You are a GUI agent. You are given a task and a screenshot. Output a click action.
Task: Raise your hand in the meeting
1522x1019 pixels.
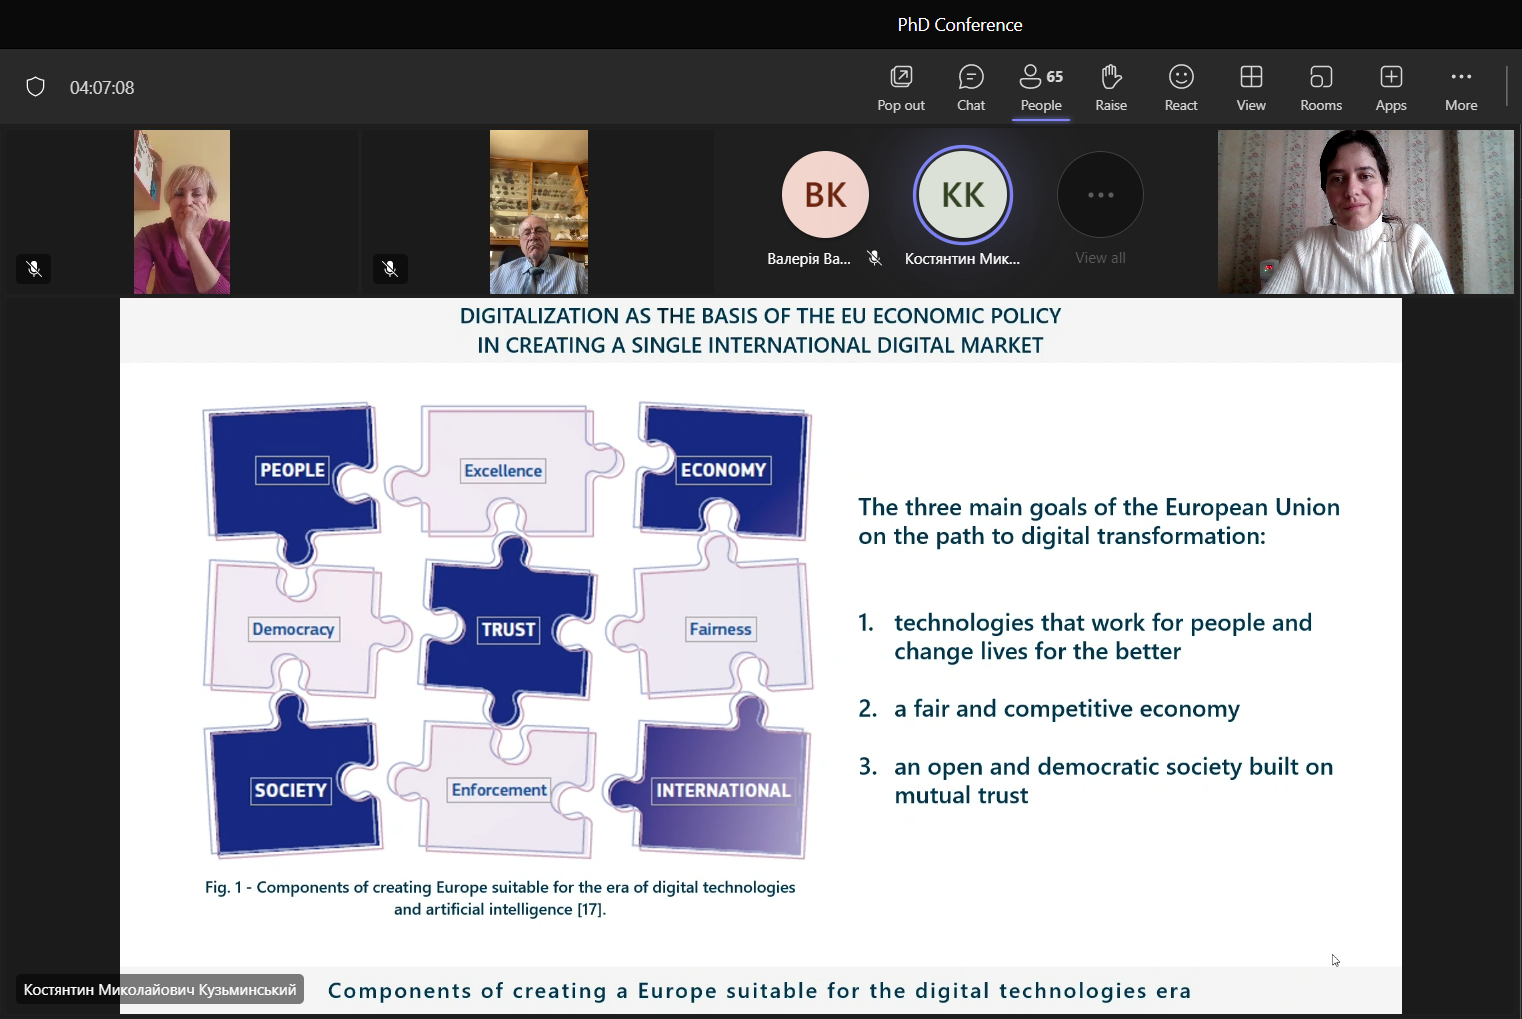(x=1110, y=88)
